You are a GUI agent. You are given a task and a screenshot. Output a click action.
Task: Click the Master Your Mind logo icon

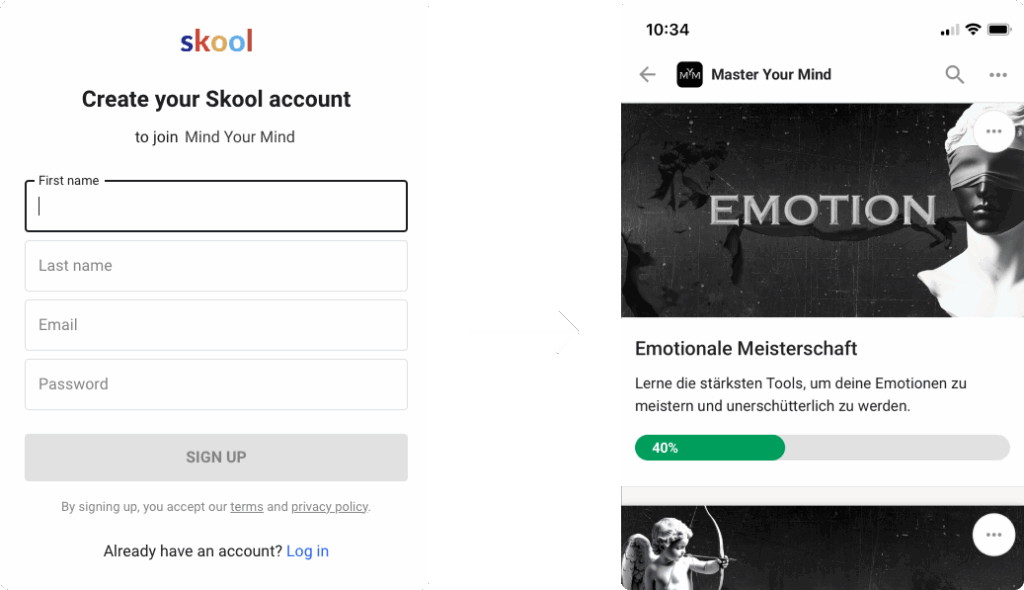[x=690, y=74]
